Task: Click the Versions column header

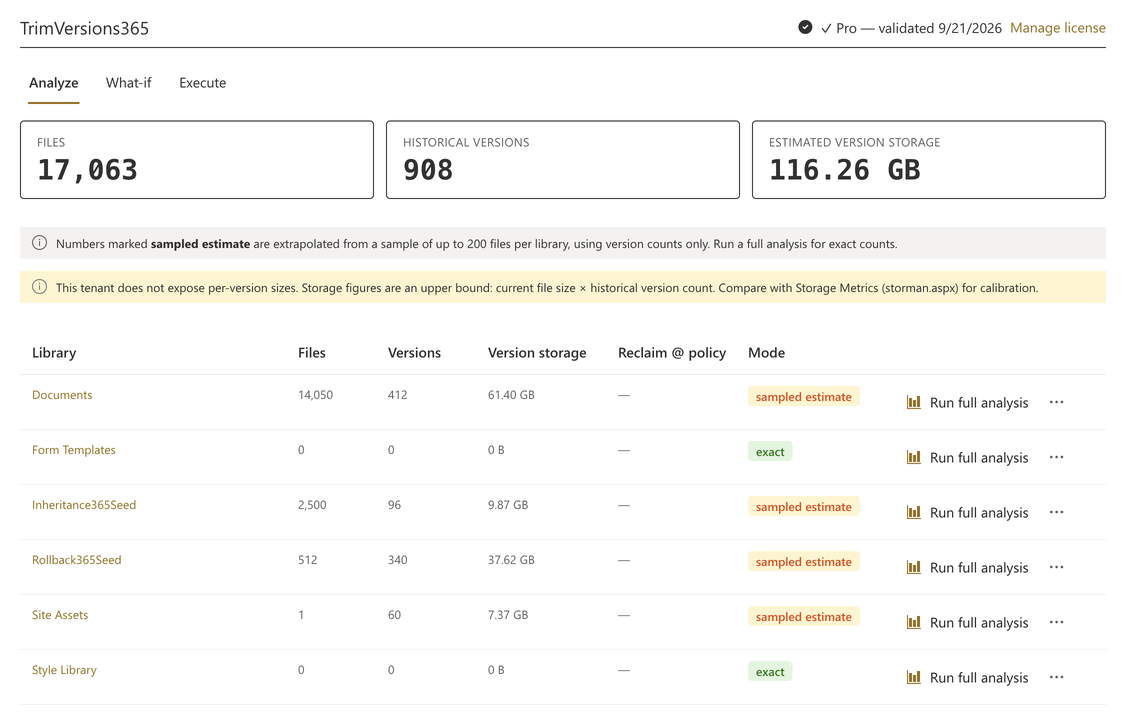Action: coord(414,353)
